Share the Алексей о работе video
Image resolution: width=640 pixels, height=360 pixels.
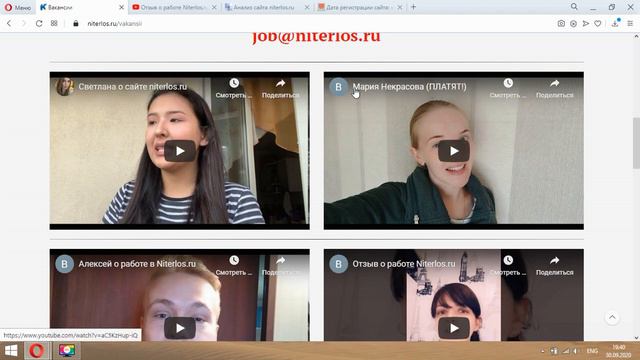point(281,265)
